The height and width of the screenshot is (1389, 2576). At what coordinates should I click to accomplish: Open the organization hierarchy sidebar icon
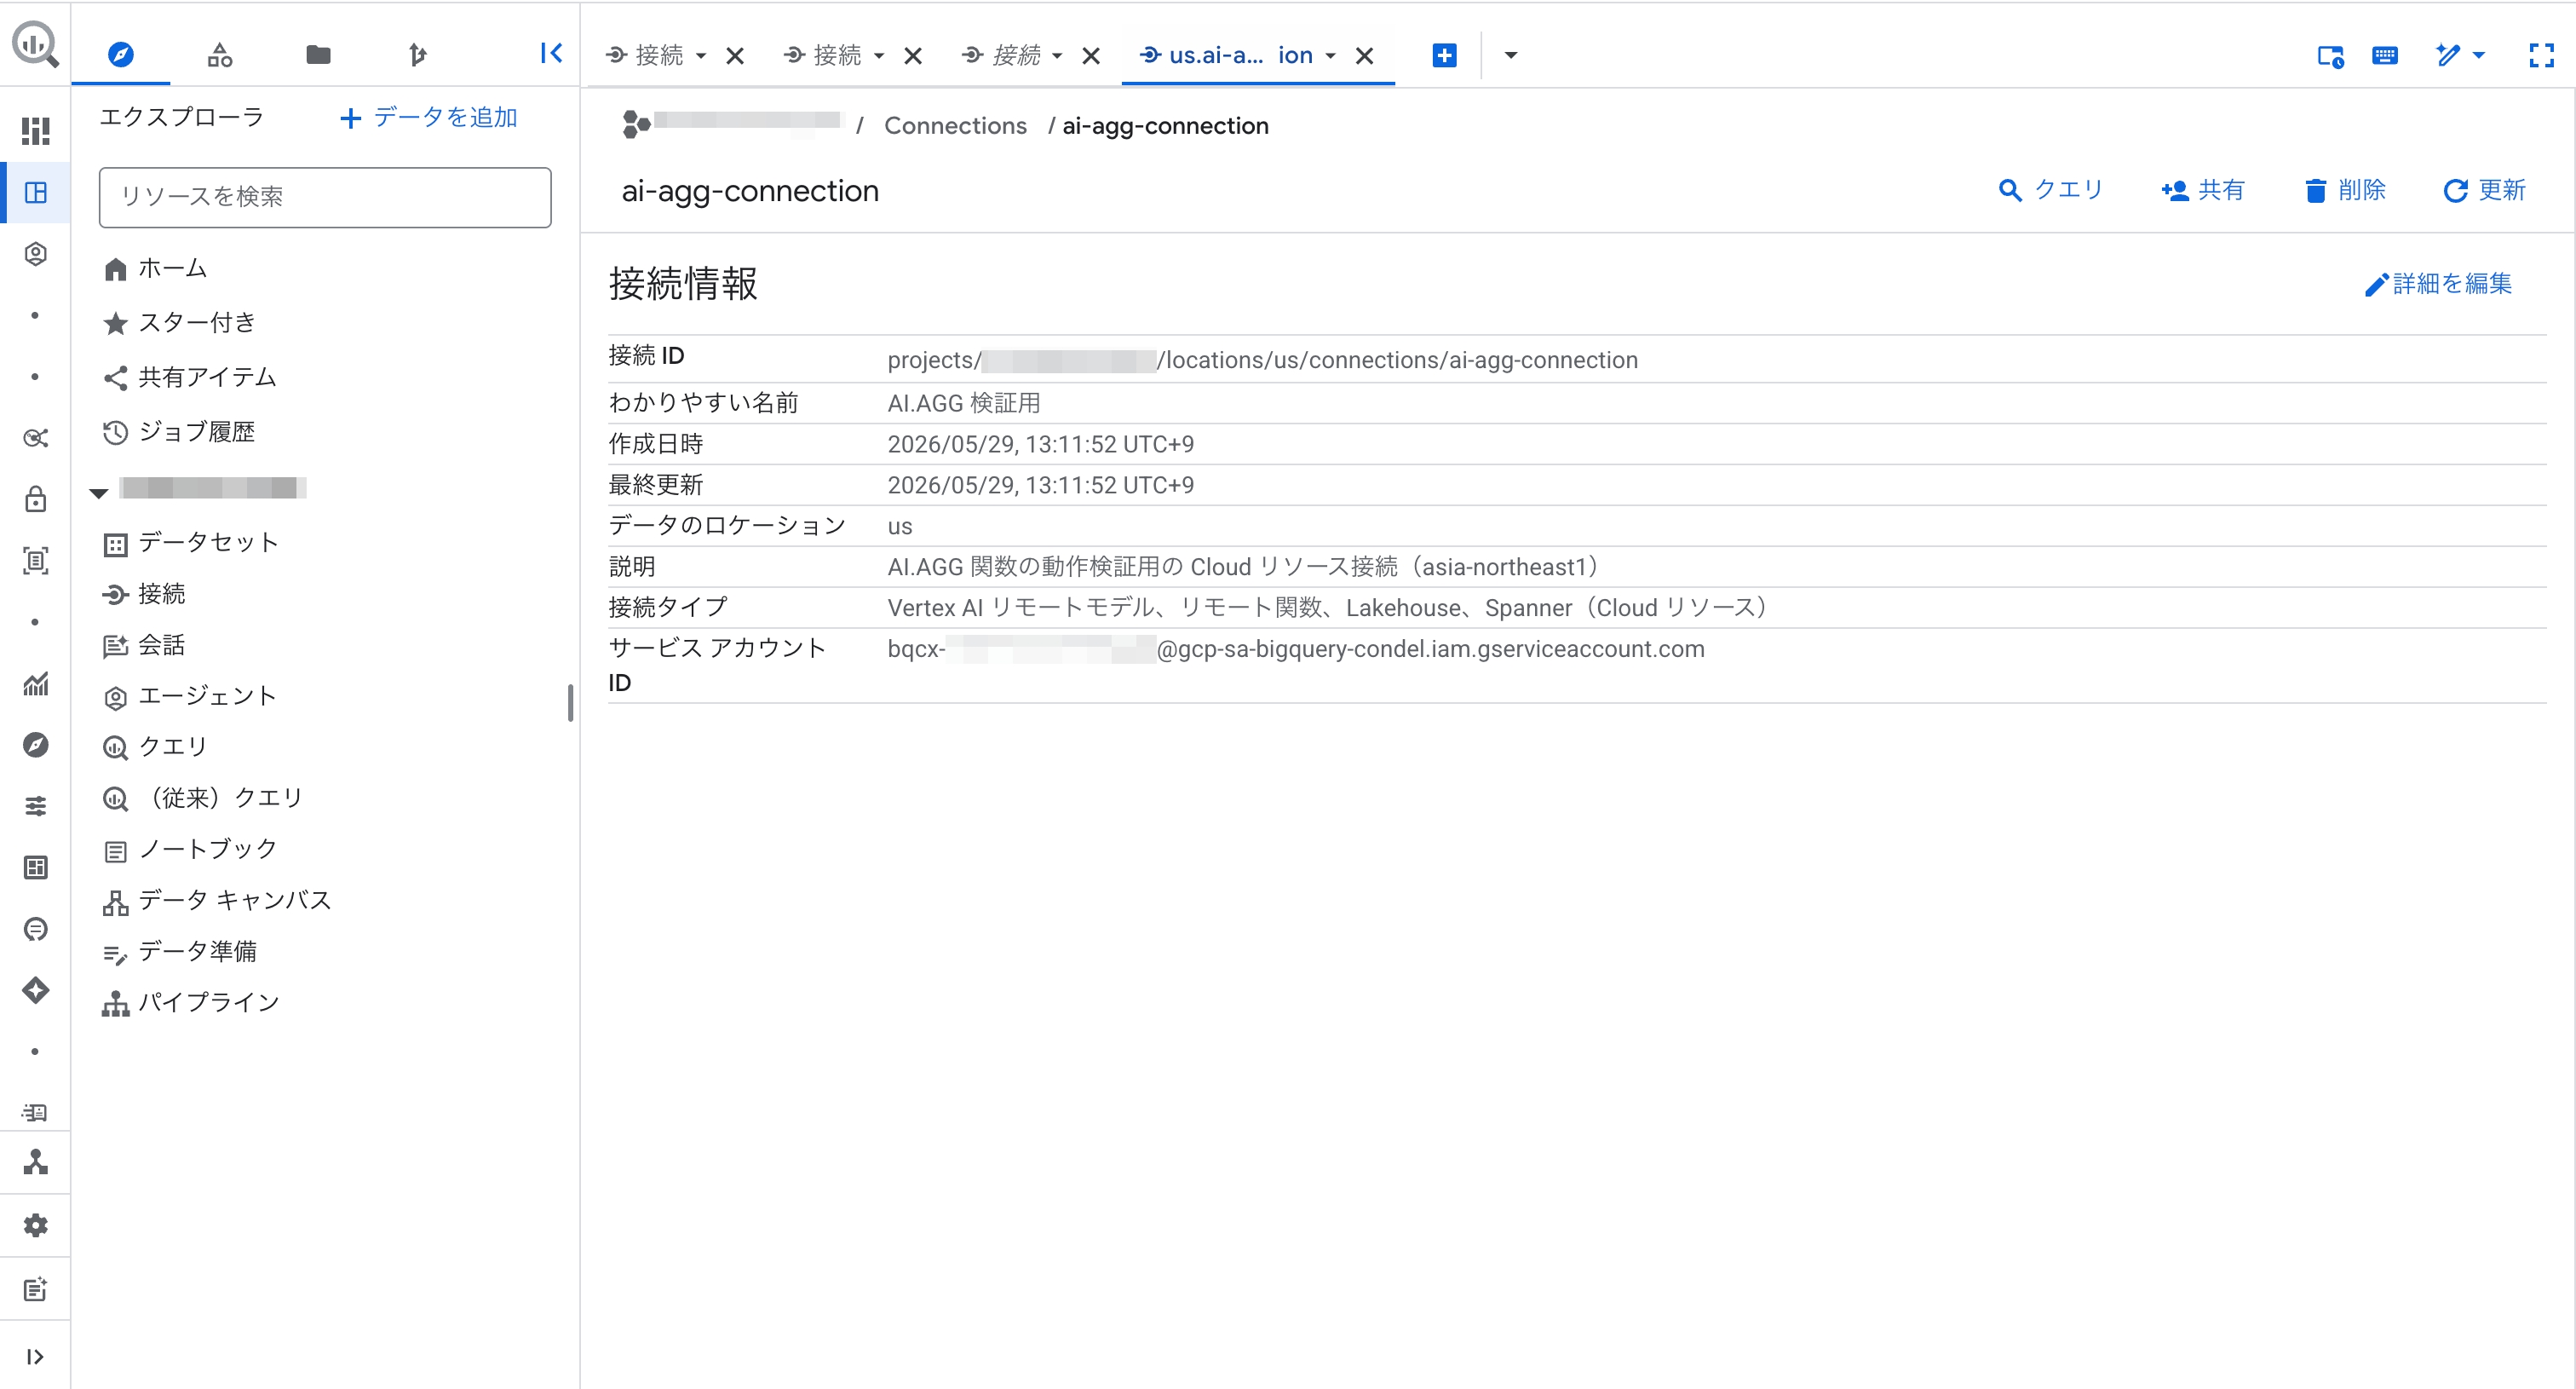point(35,1162)
